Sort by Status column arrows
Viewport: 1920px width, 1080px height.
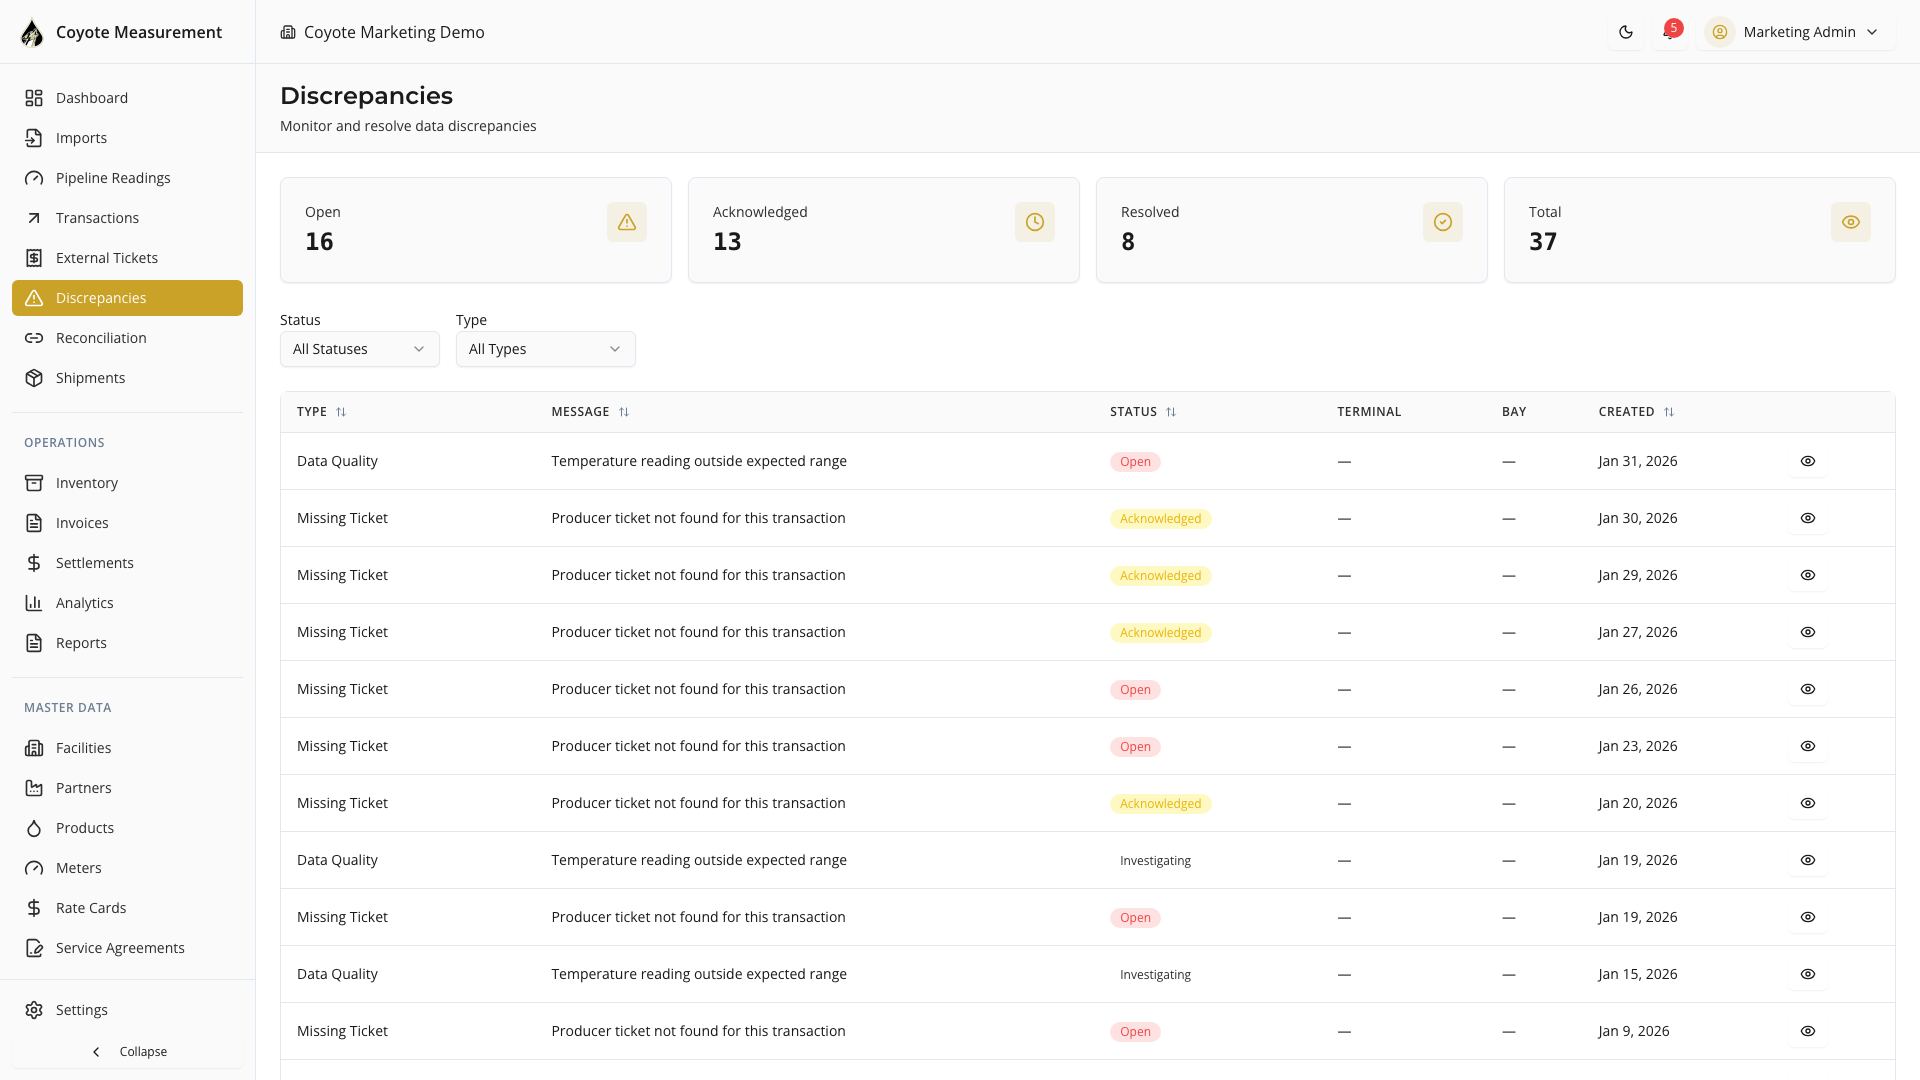coord(1171,412)
